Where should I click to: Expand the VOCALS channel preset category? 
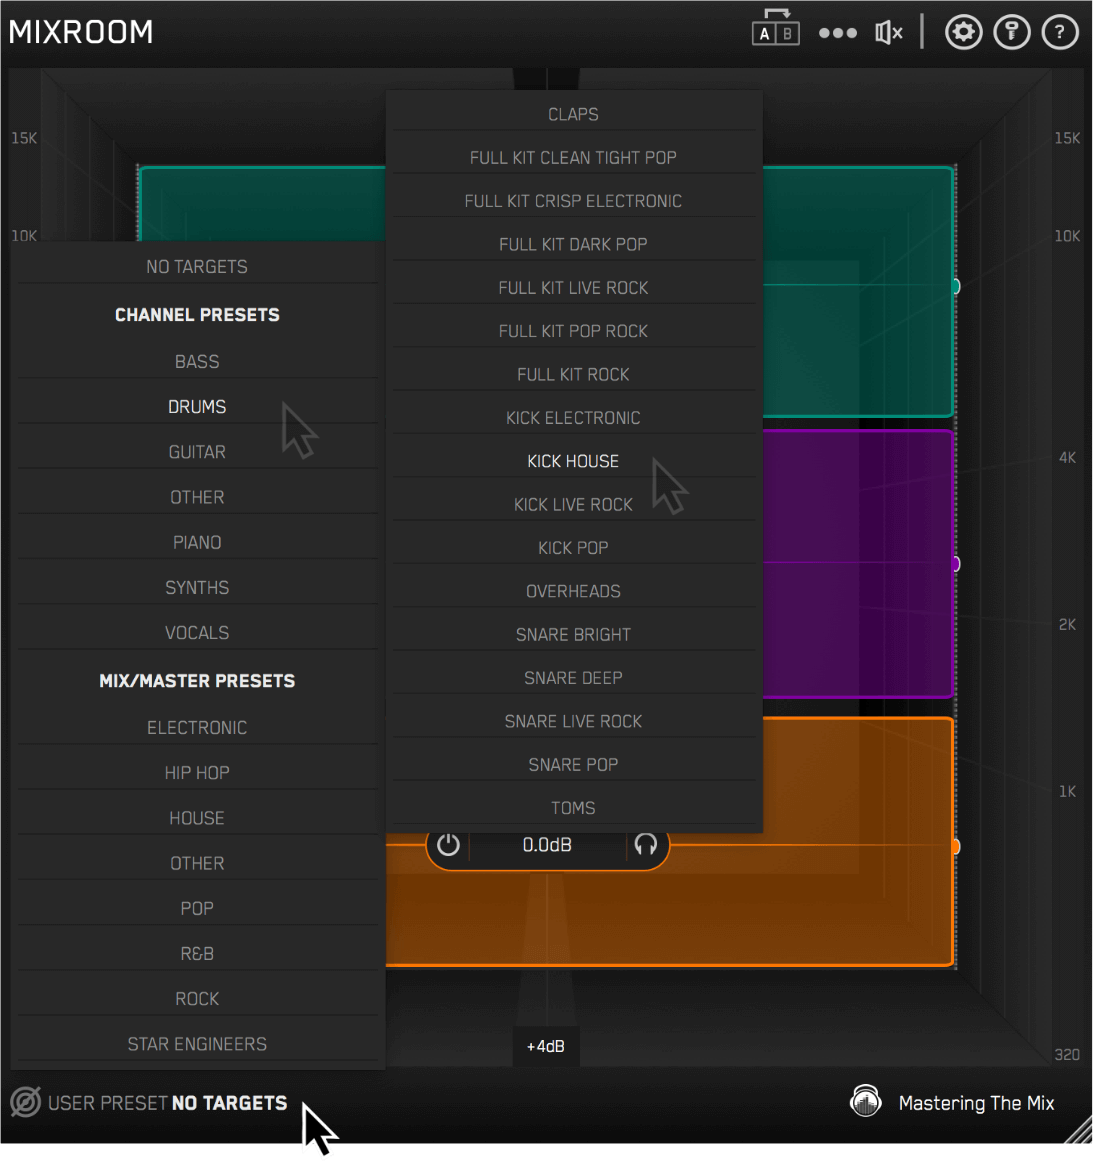point(197,633)
